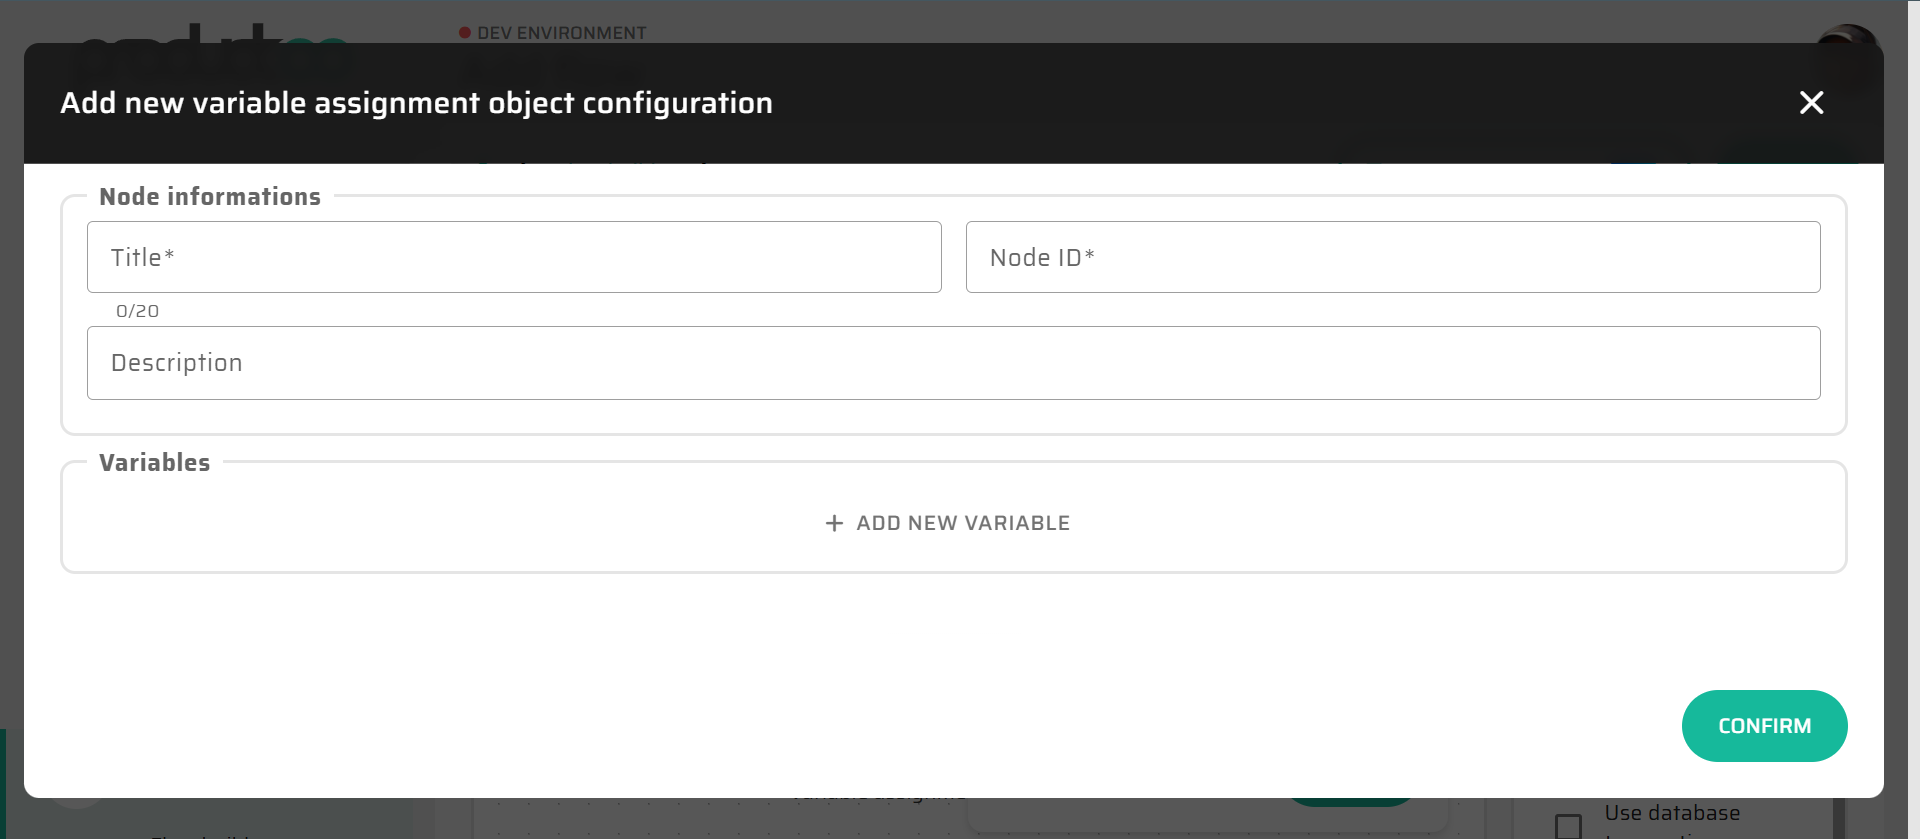Click the DEV ENVIRONMENT label
1920x839 pixels.
(x=561, y=33)
